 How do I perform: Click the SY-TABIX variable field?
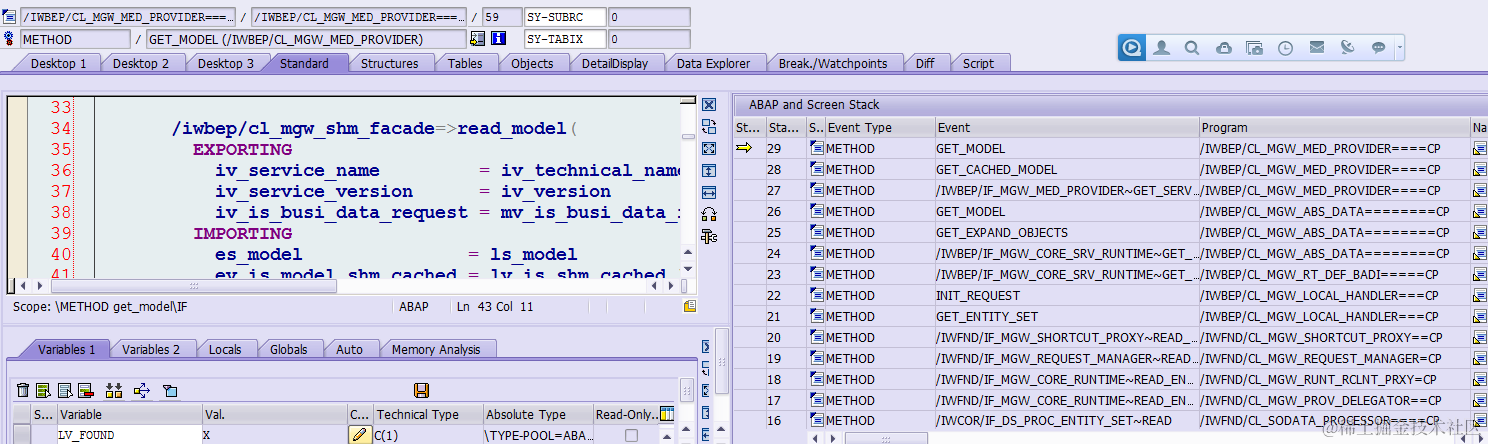565,39
